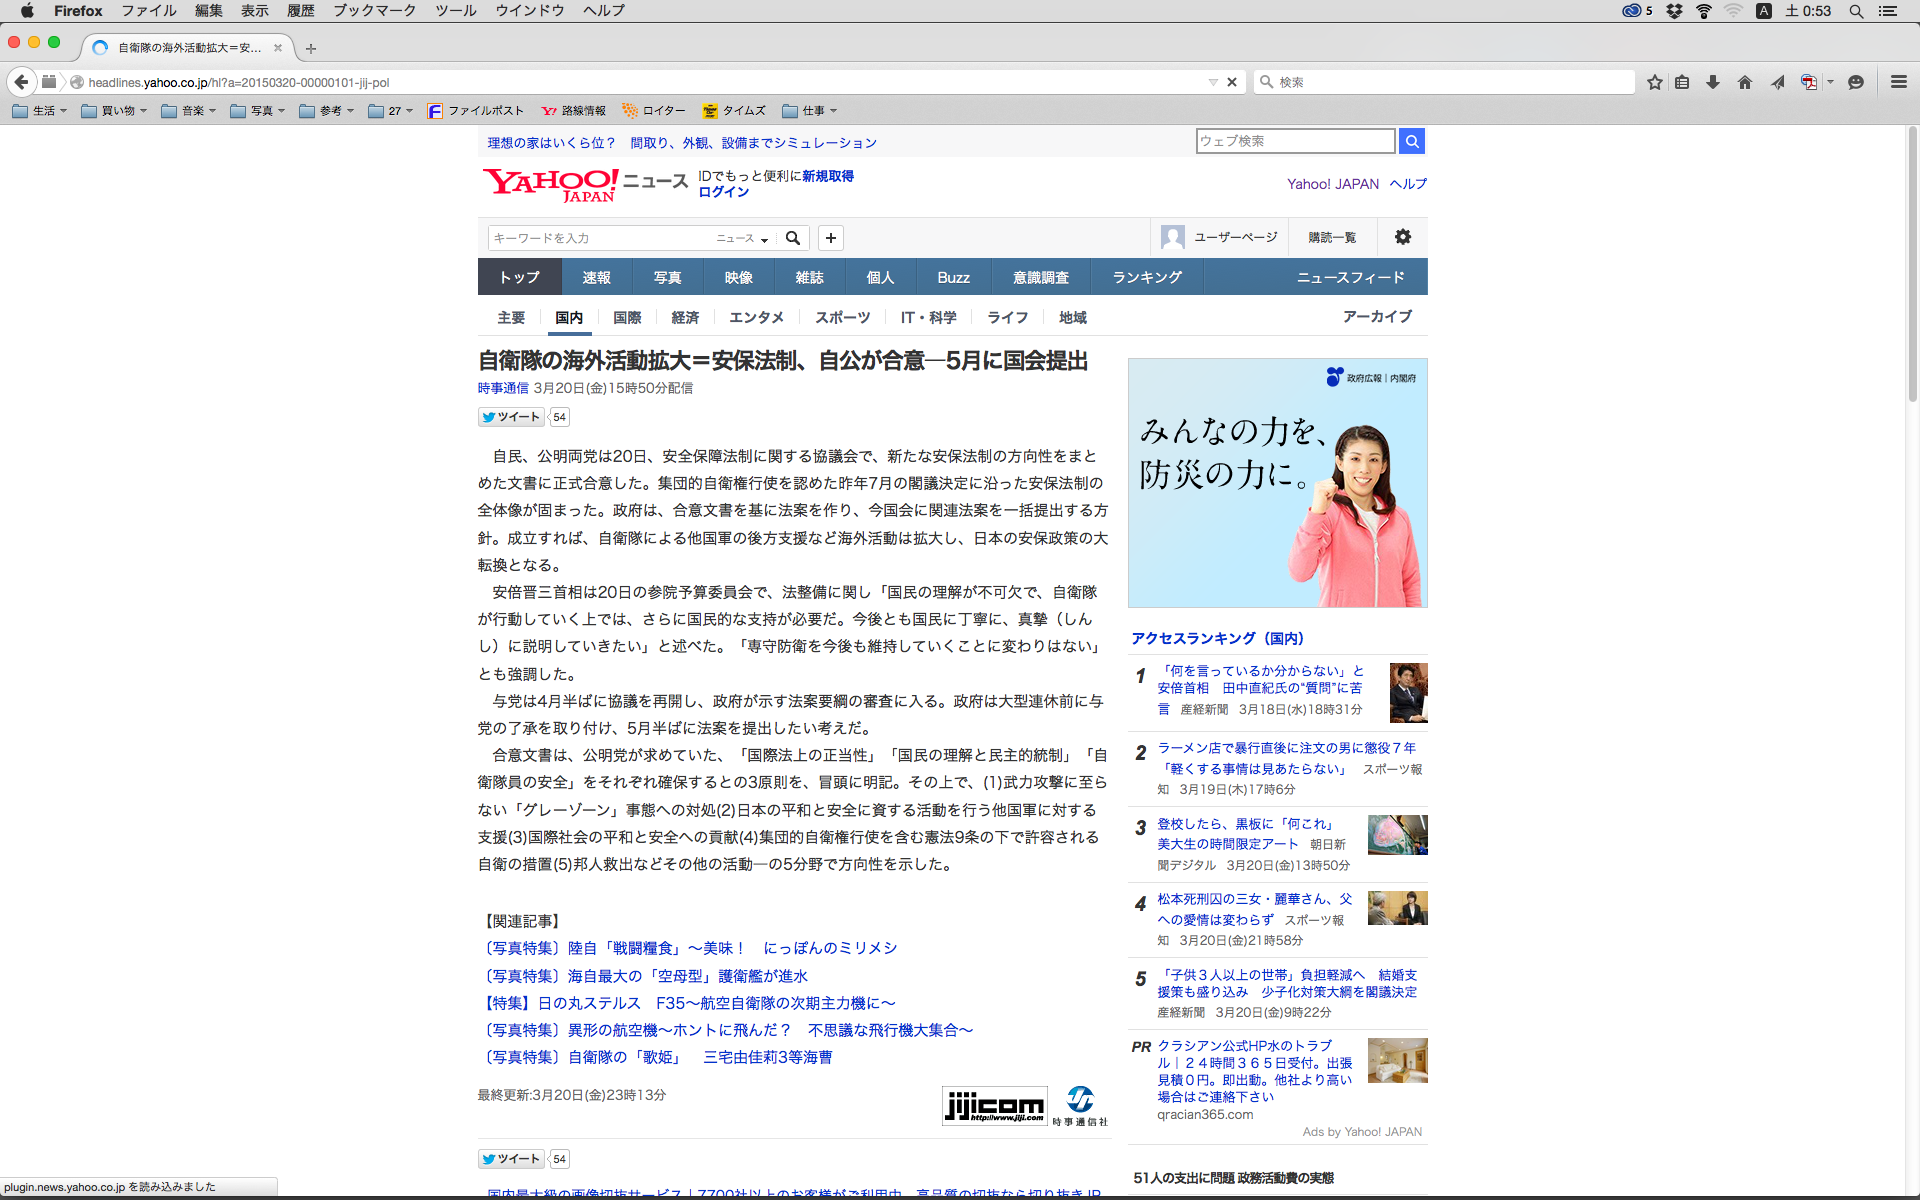Go to the Firefox home page icon
Viewport: 1920px width, 1200px height.
(1745, 82)
